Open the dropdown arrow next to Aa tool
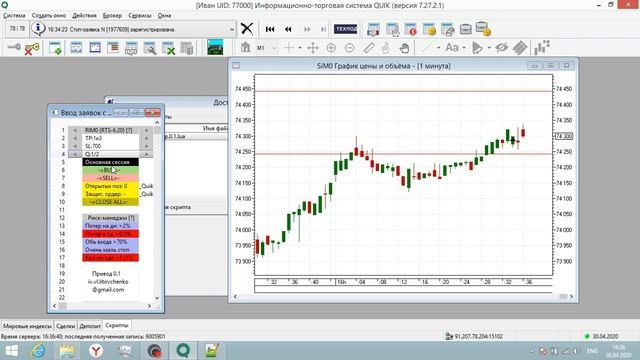 click(x=464, y=48)
